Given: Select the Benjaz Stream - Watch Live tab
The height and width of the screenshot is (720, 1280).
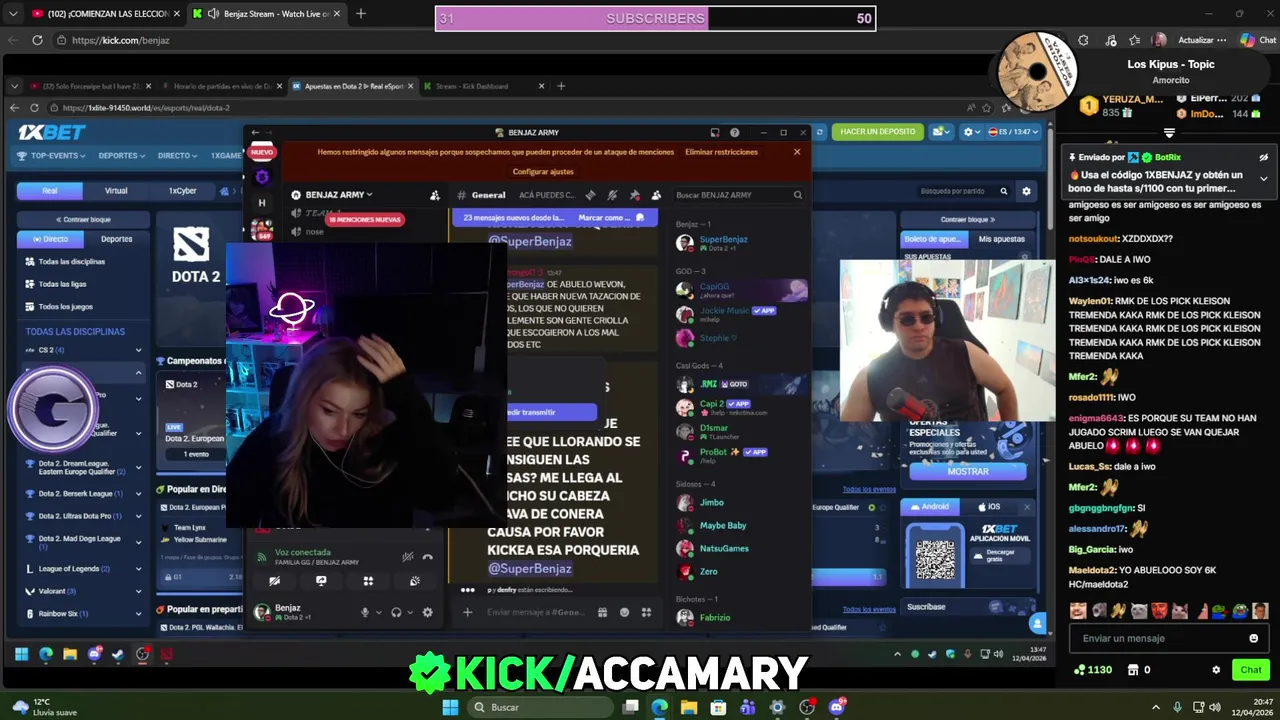Looking at the screenshot, I should click(x=266, y=14).
